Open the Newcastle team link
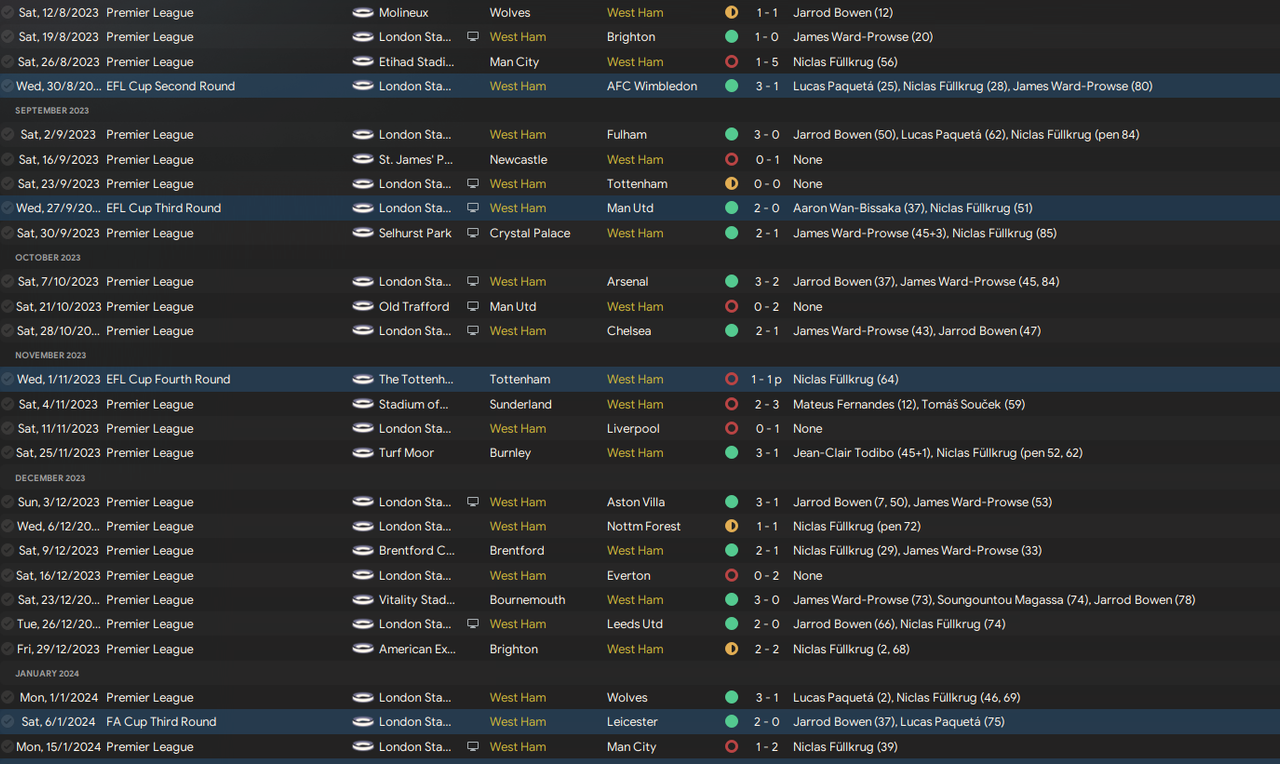1280x764 pixels. tap(518, 160)
